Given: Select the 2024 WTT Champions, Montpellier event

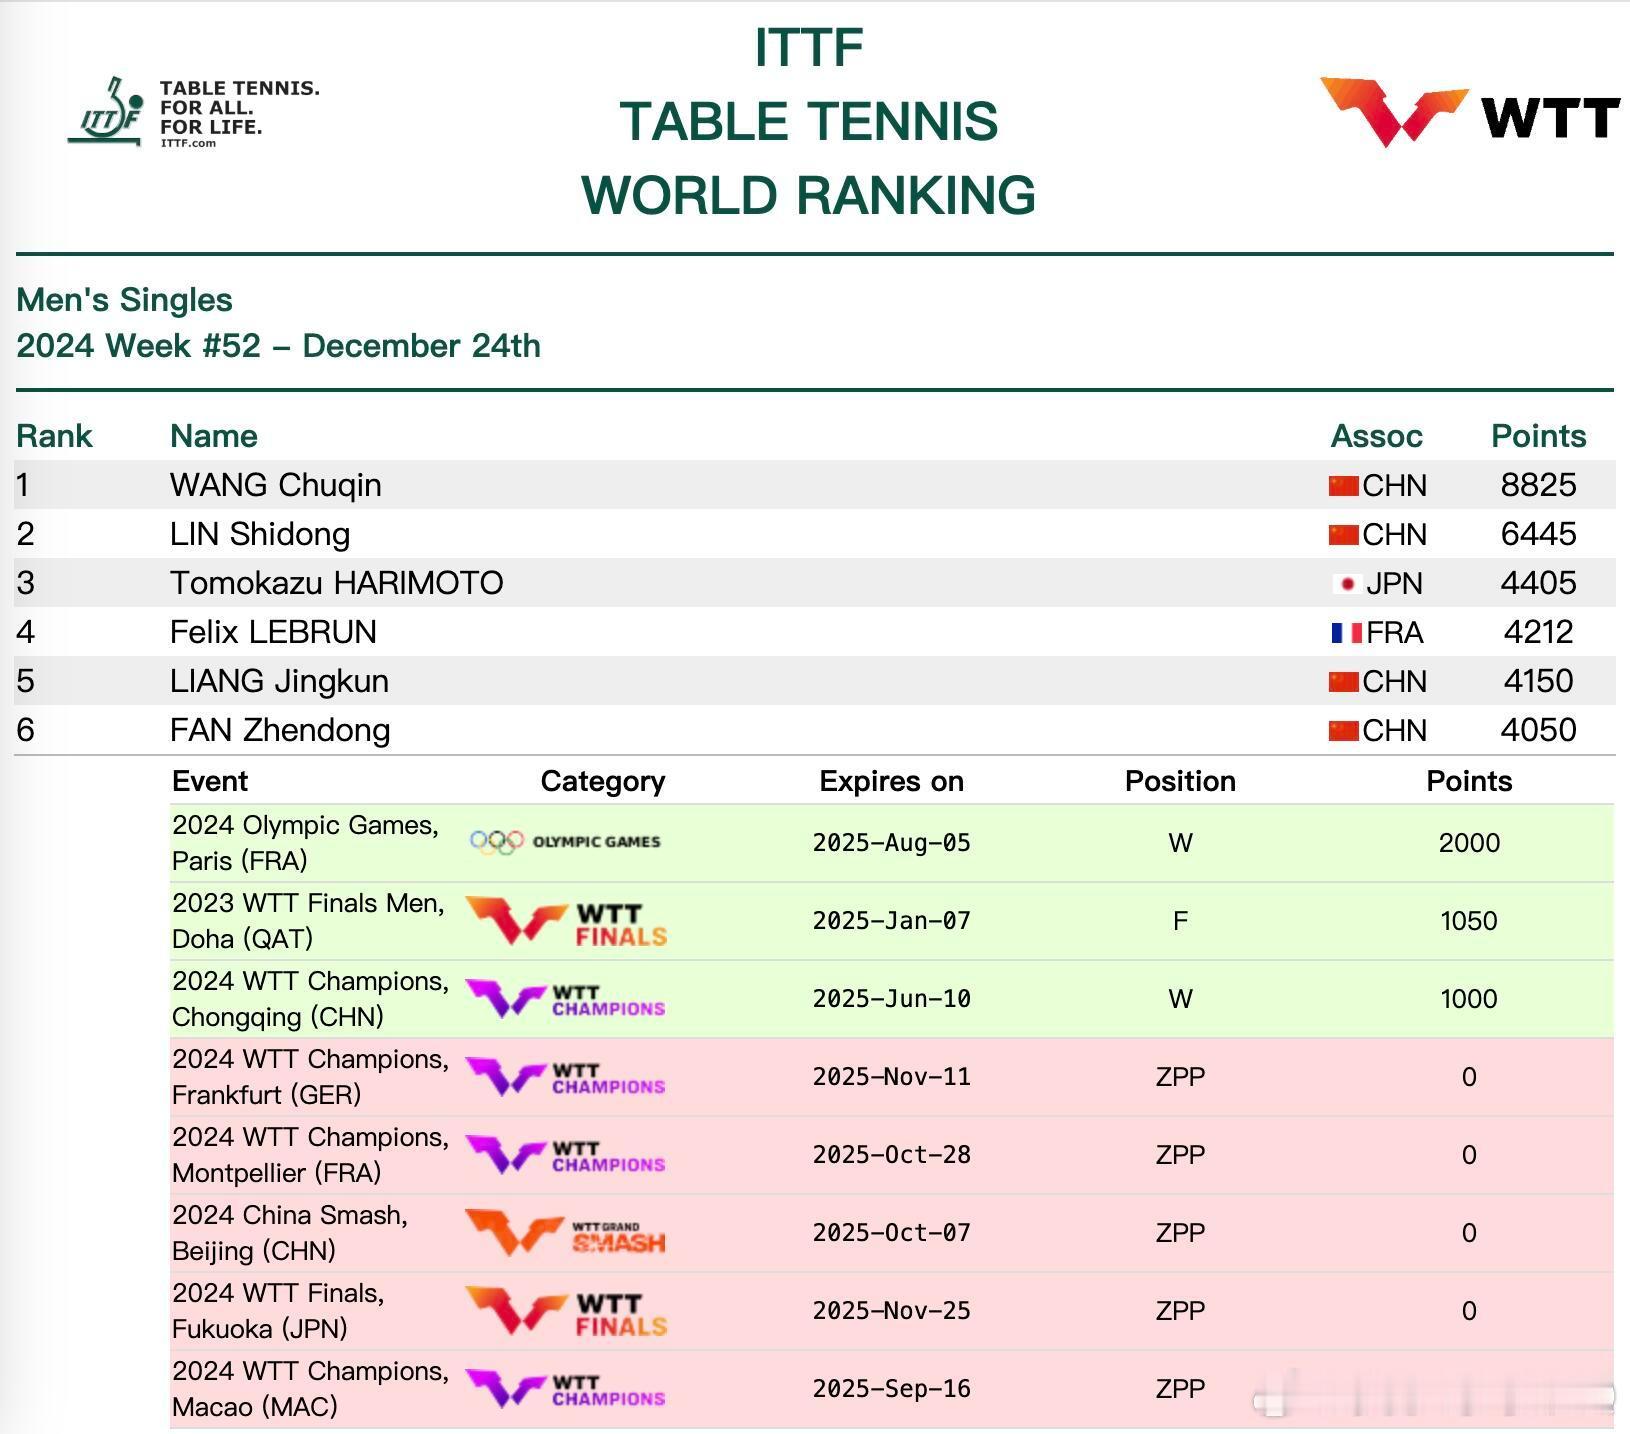Looking at the screenshot, I should tap(311, 1155).
